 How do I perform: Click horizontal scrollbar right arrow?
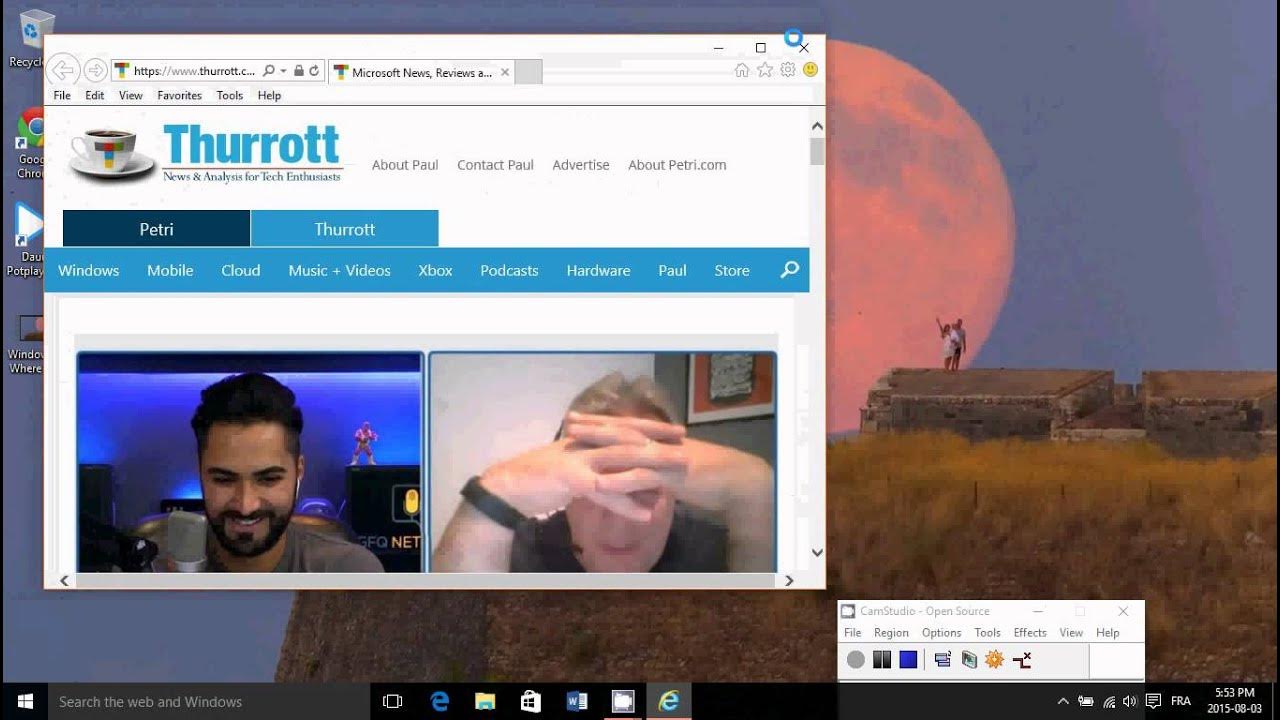789,580
